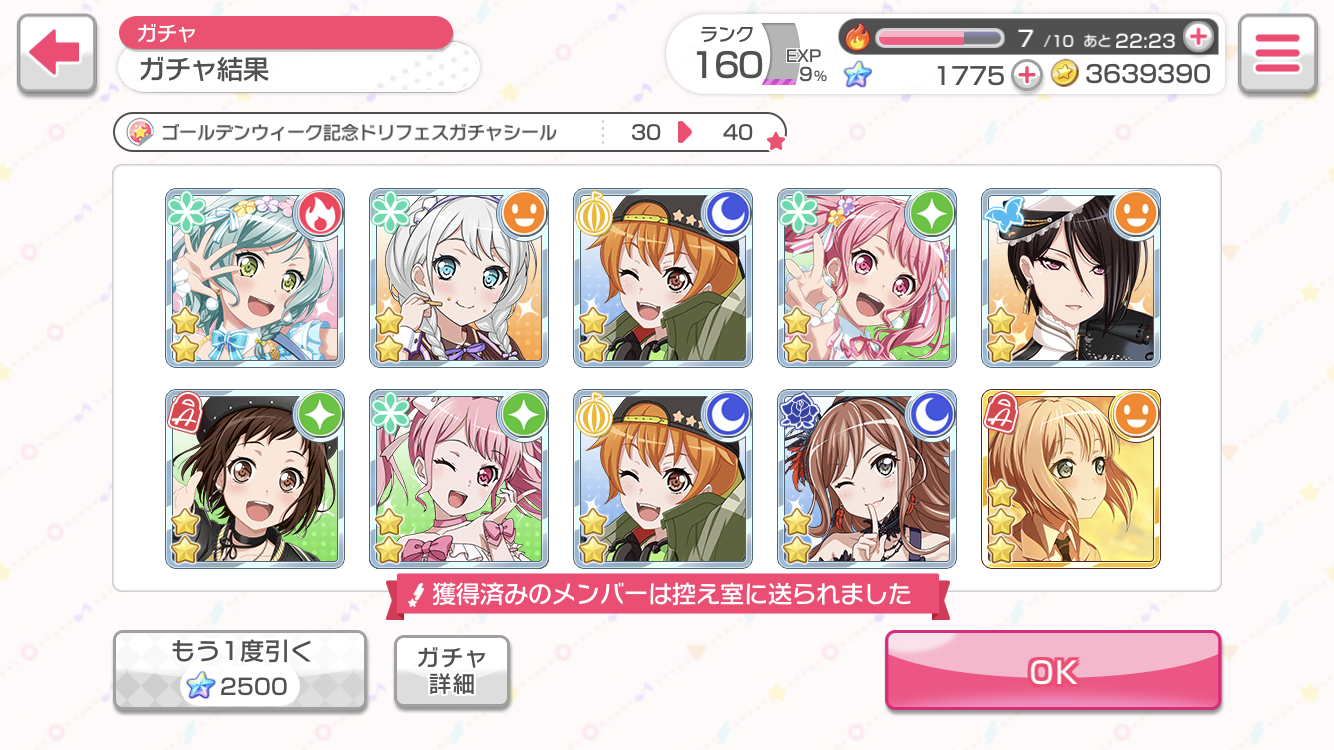Tap the blue star gem icon beside 1775
The width and height of the screenshot is (1334, 750).
pyautogui.click(x=857, y=75)
